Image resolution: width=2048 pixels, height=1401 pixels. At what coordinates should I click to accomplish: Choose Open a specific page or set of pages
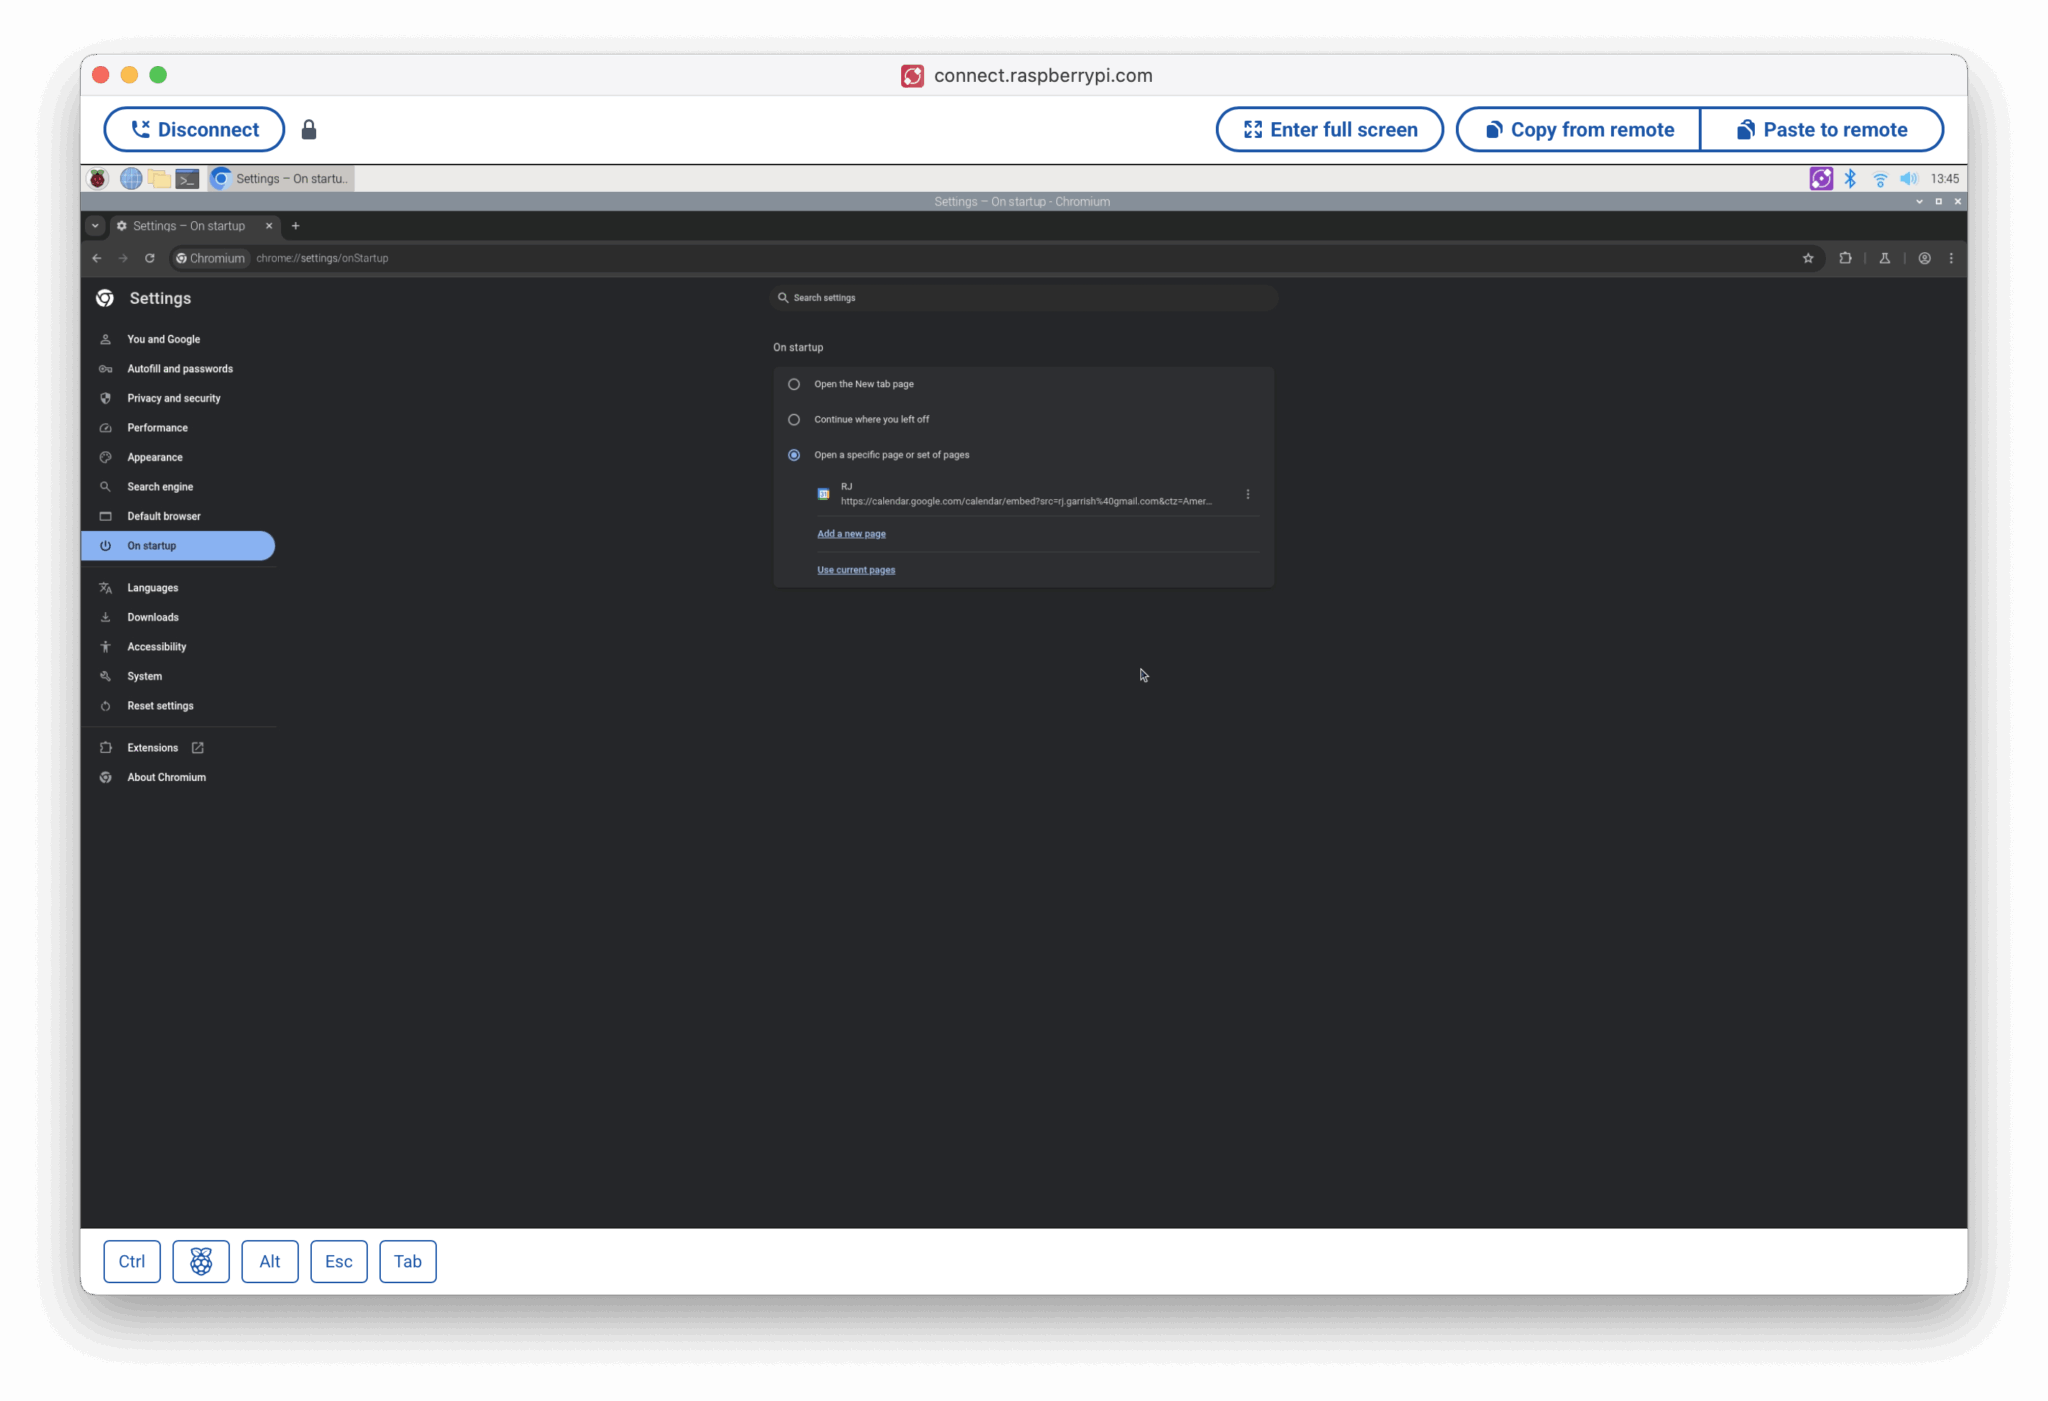[793, 455]
